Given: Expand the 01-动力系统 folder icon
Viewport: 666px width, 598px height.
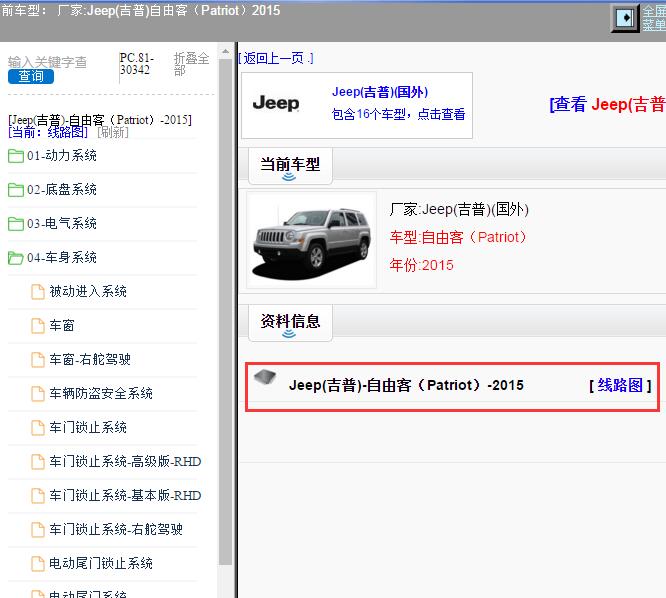Looking at the screenshot, I should [16, 156].
